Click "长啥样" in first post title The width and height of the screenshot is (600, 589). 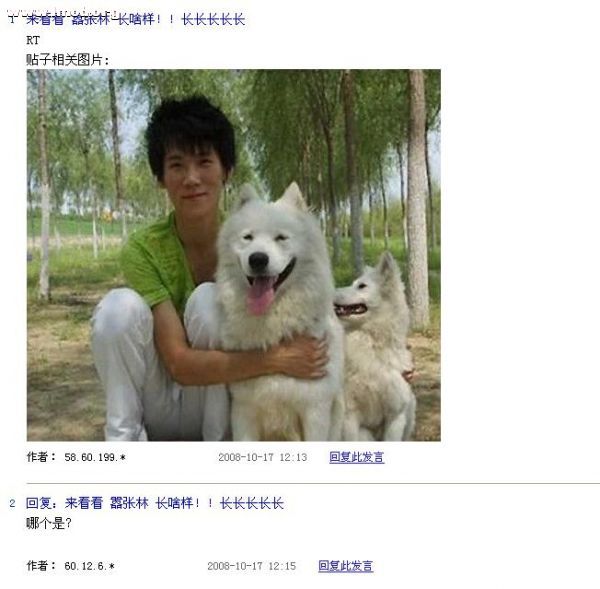click(136, 19)
